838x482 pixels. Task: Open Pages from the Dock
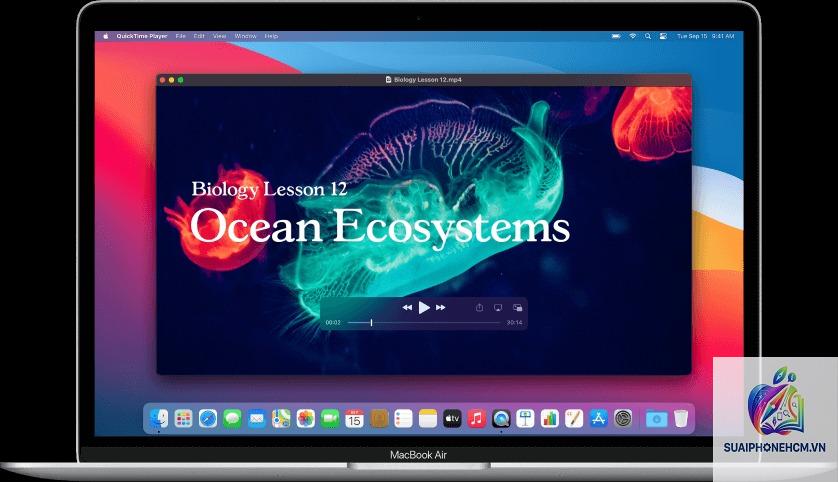(574, 418)
